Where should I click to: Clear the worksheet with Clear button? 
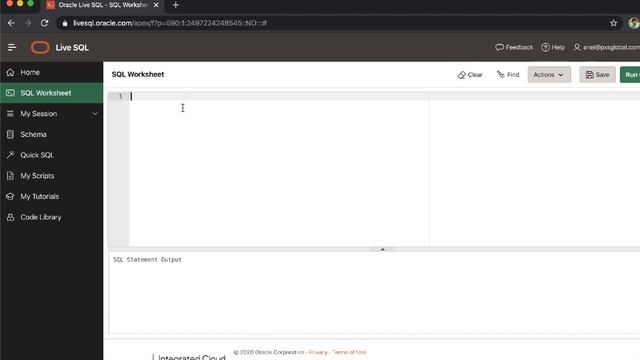pyautogui.click(x=470, y=75)
